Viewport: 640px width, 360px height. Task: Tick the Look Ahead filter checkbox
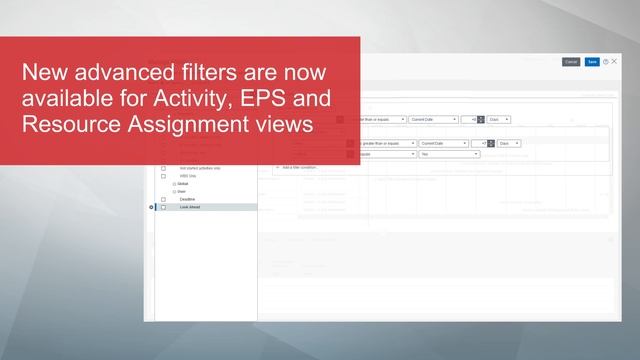[x=163, y=207]
